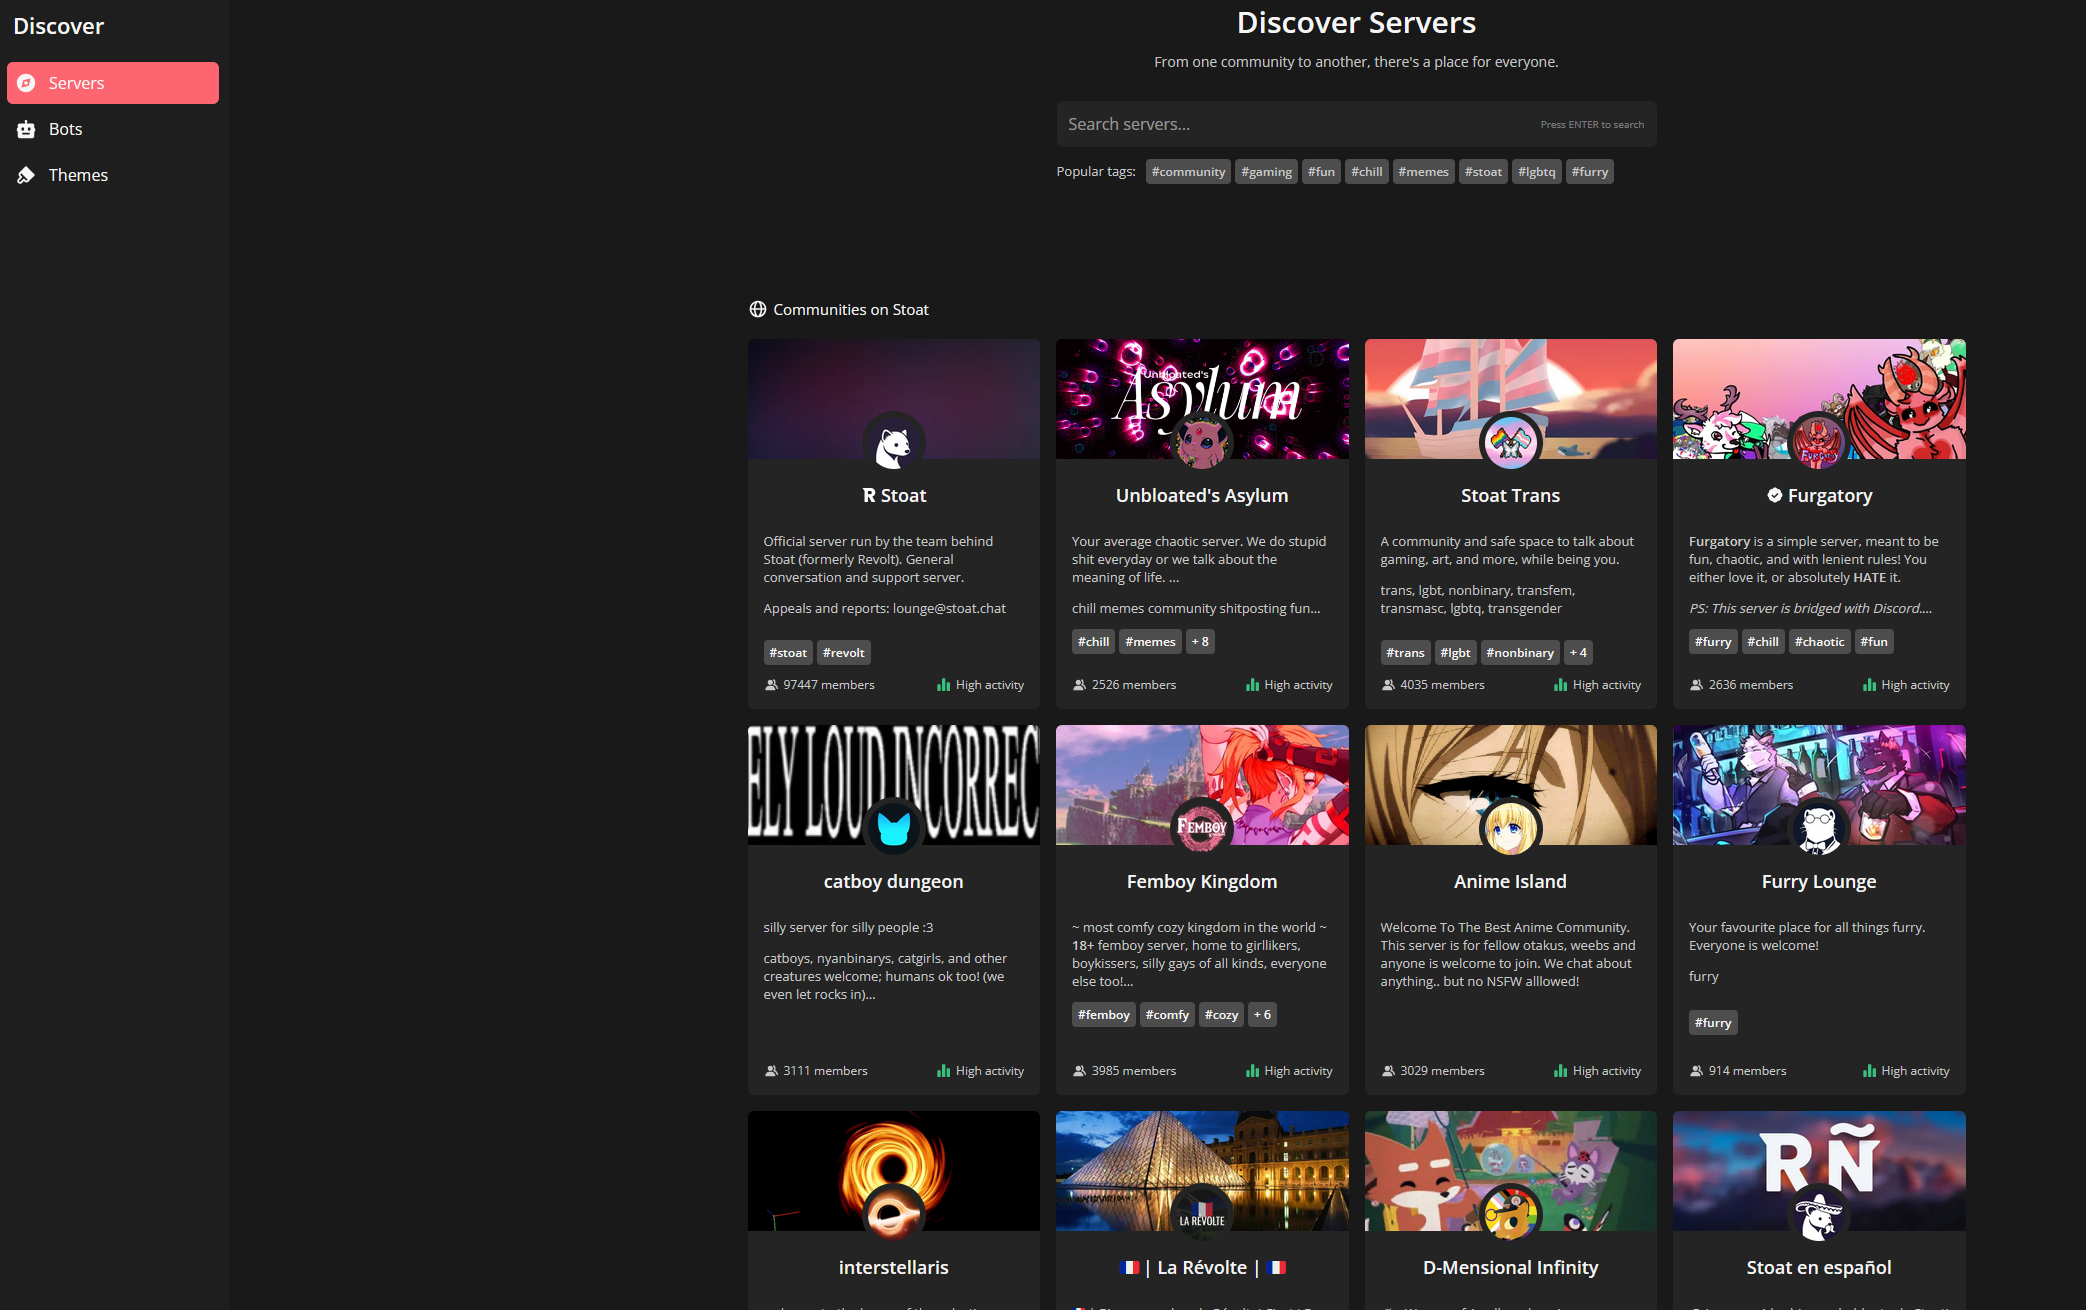Image resolution: width=2086 pixels, height=1310 pixels.
Task: Click the Furgatory verified badge icon
Action: pyautogui.click(x=1774, y=495)
